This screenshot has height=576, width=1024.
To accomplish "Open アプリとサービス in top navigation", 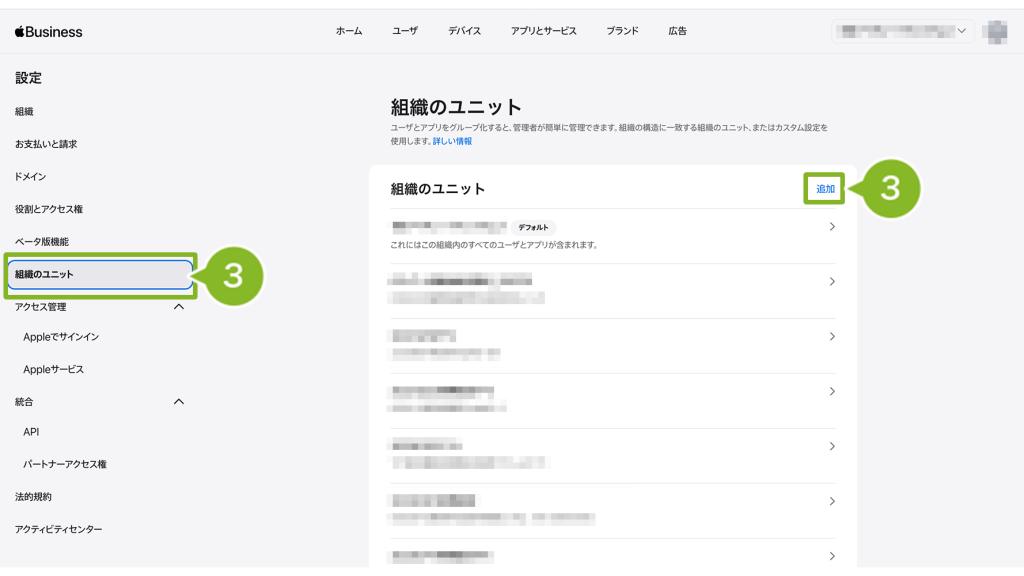I will pos(543,31).
